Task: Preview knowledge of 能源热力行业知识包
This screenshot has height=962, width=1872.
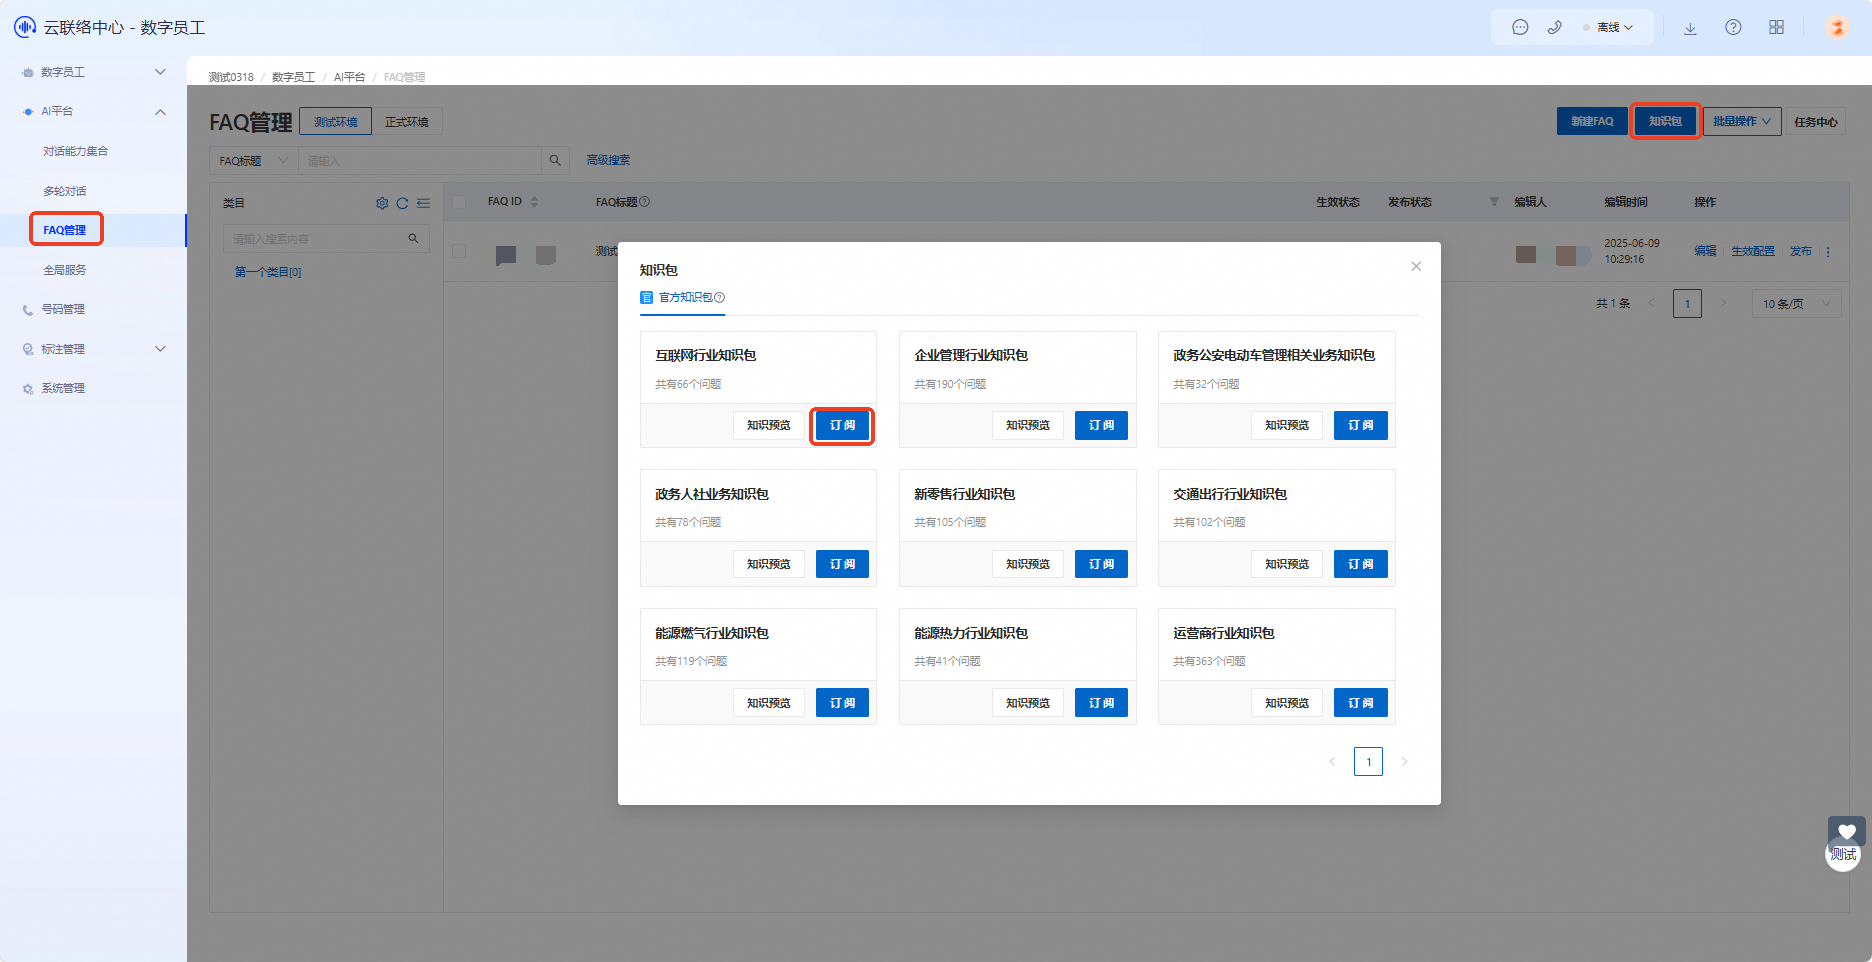Action: (1028, 703)
